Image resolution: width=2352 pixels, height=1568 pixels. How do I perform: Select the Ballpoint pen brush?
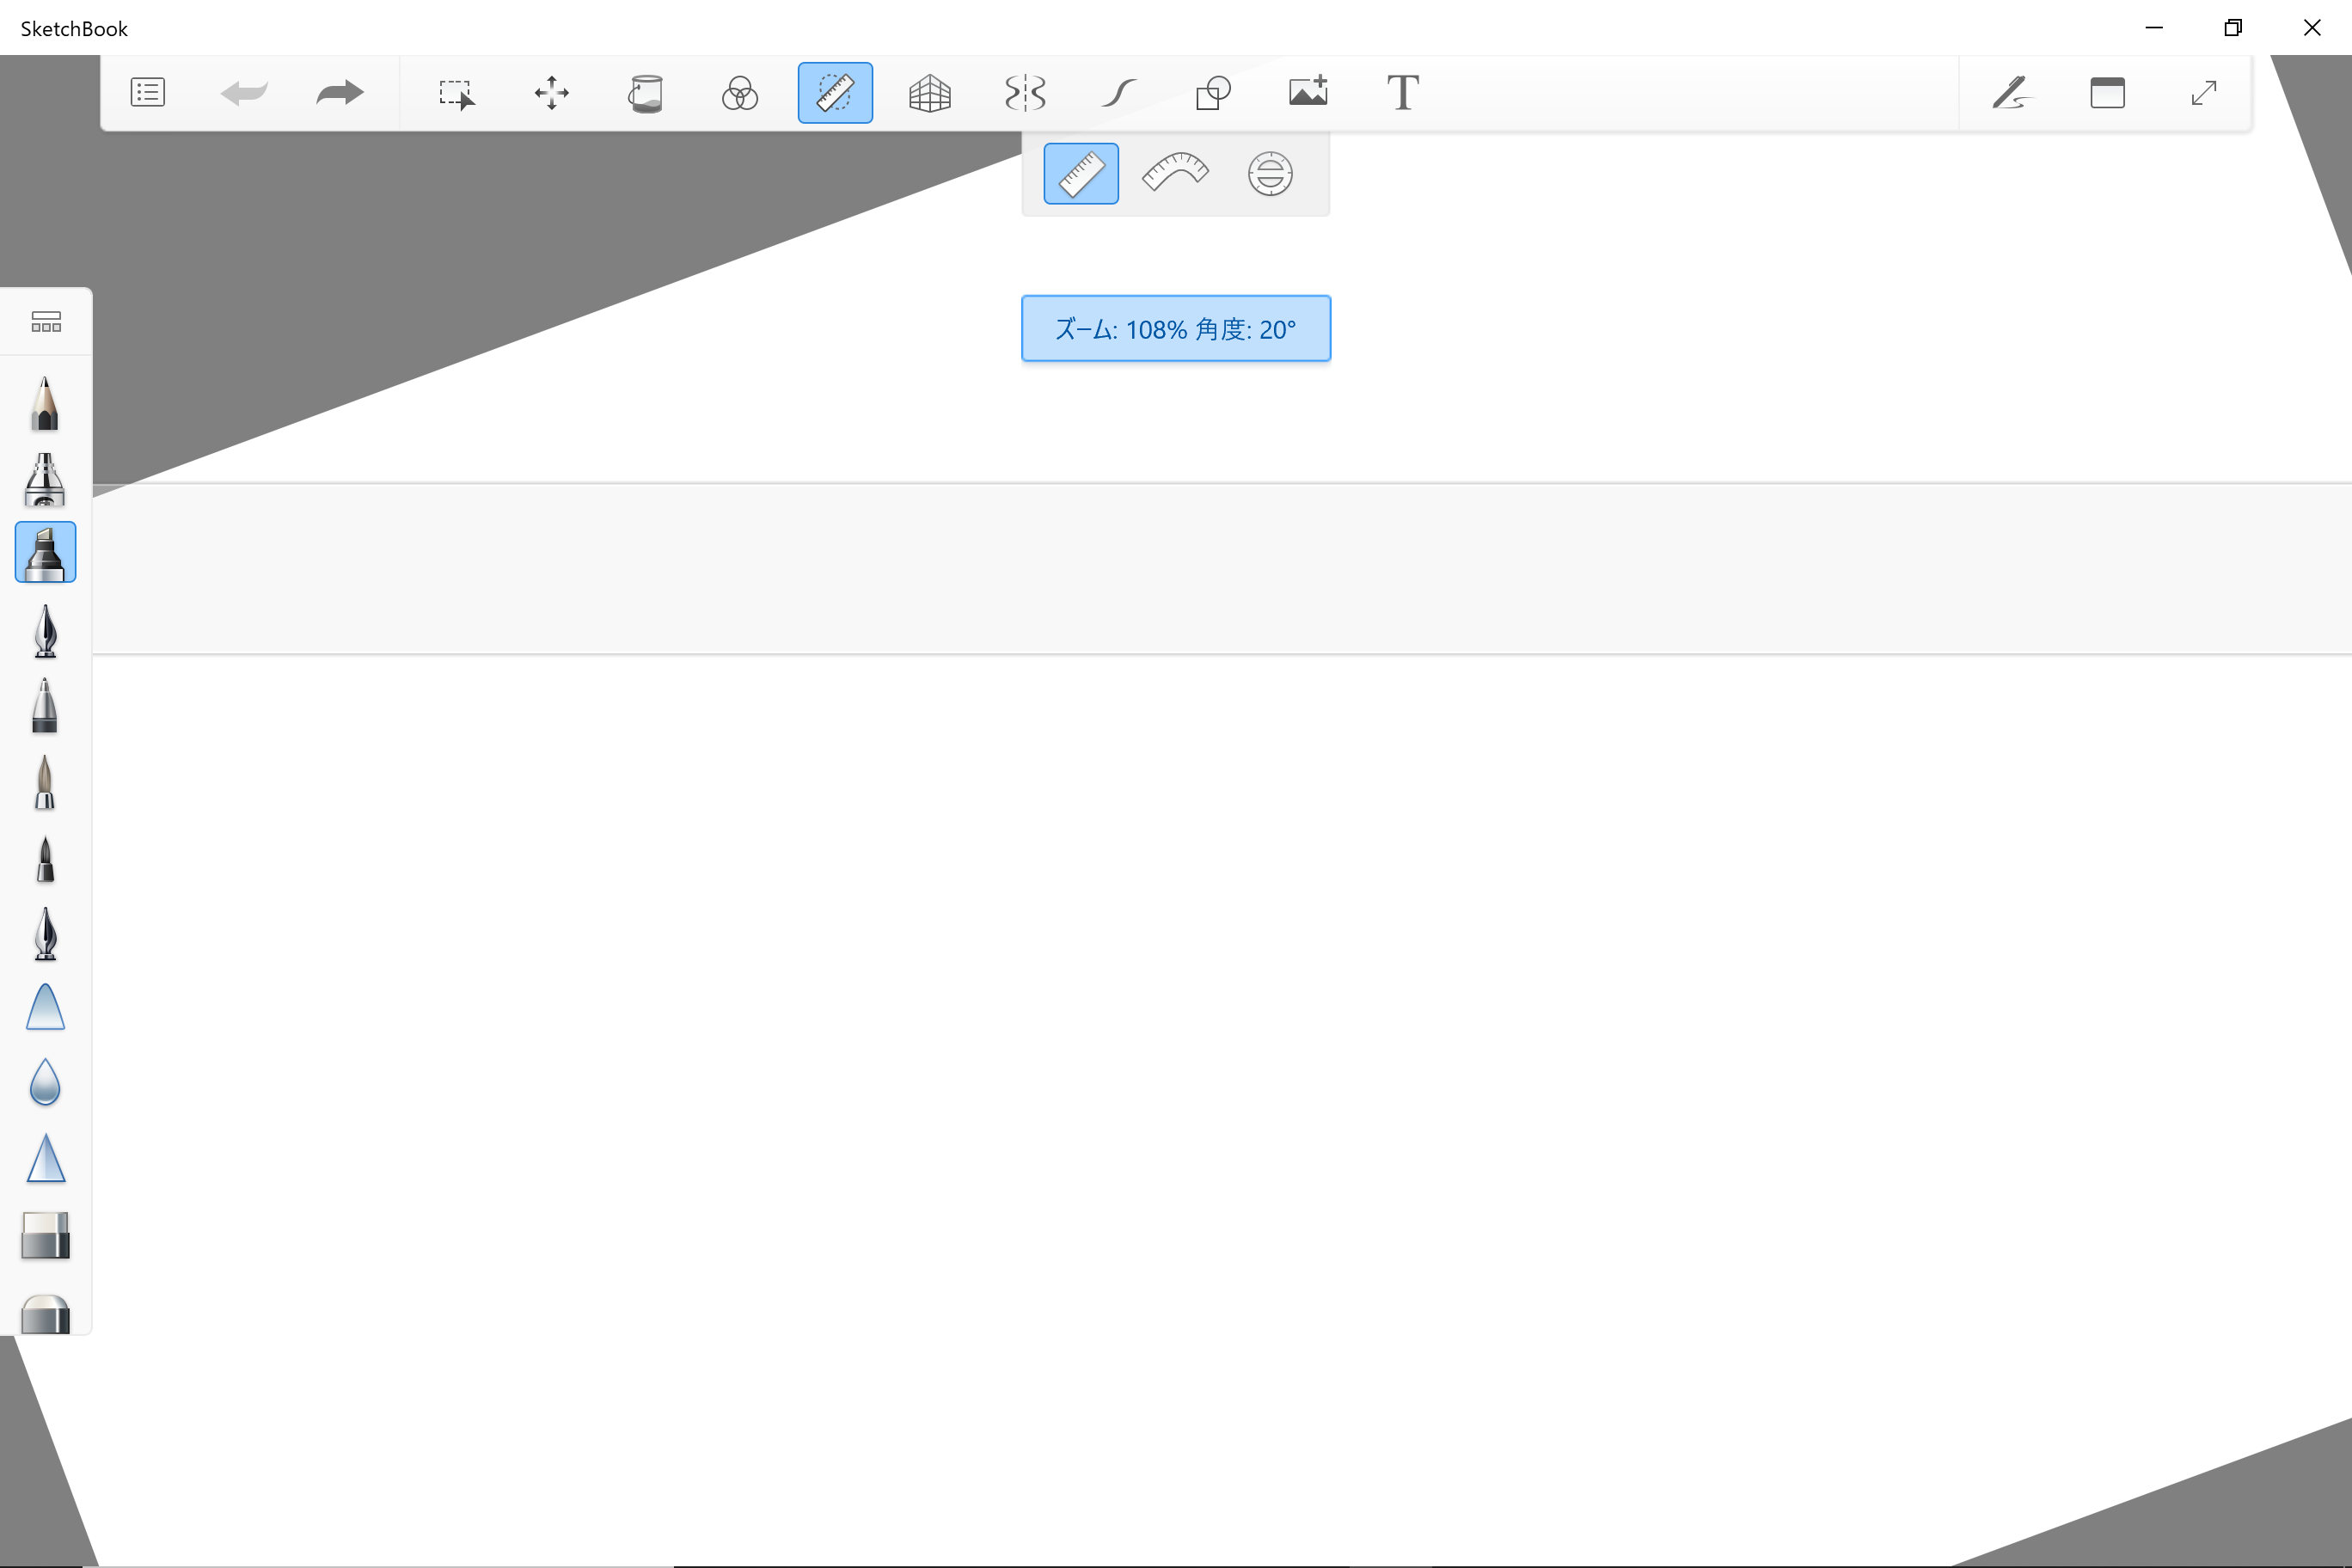click(x=45, y=706)
